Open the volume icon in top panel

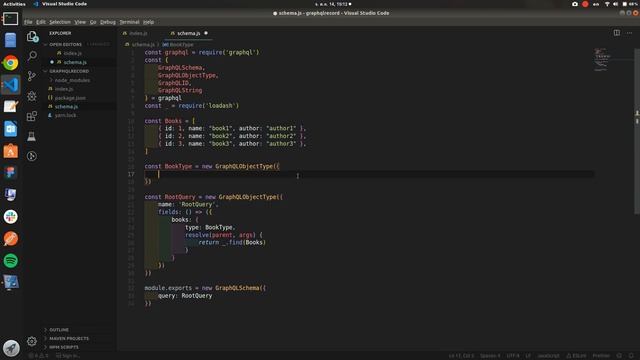616,4
